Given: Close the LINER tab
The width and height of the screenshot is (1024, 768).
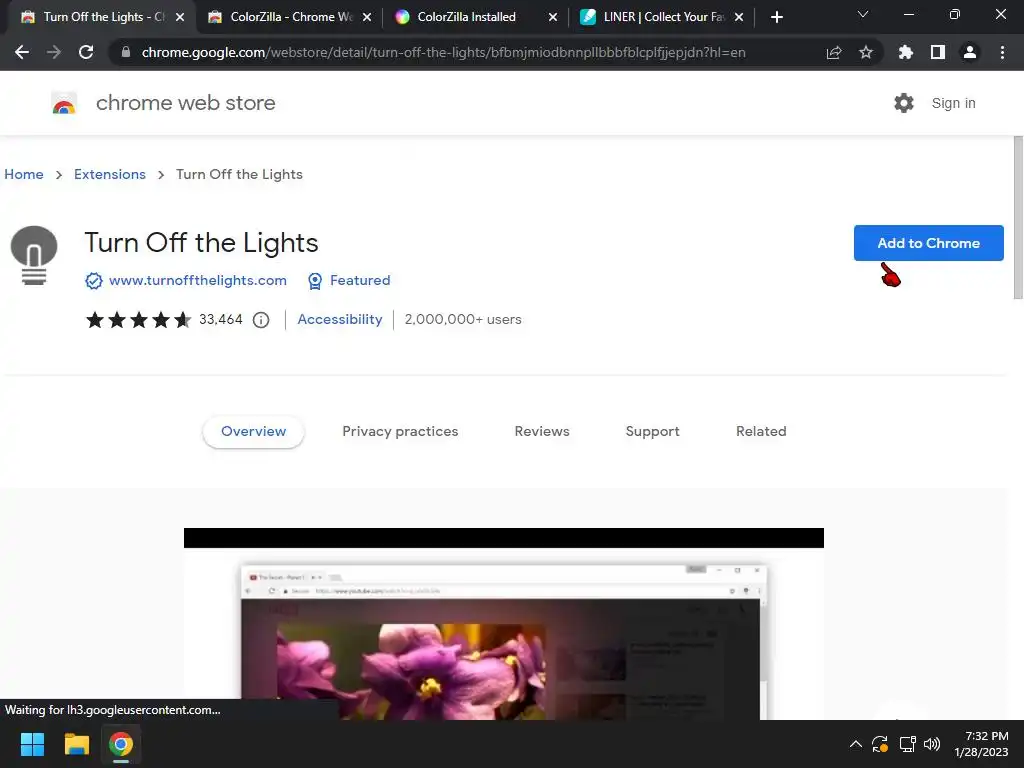Looking at the screenshot, I should [739, 17].
